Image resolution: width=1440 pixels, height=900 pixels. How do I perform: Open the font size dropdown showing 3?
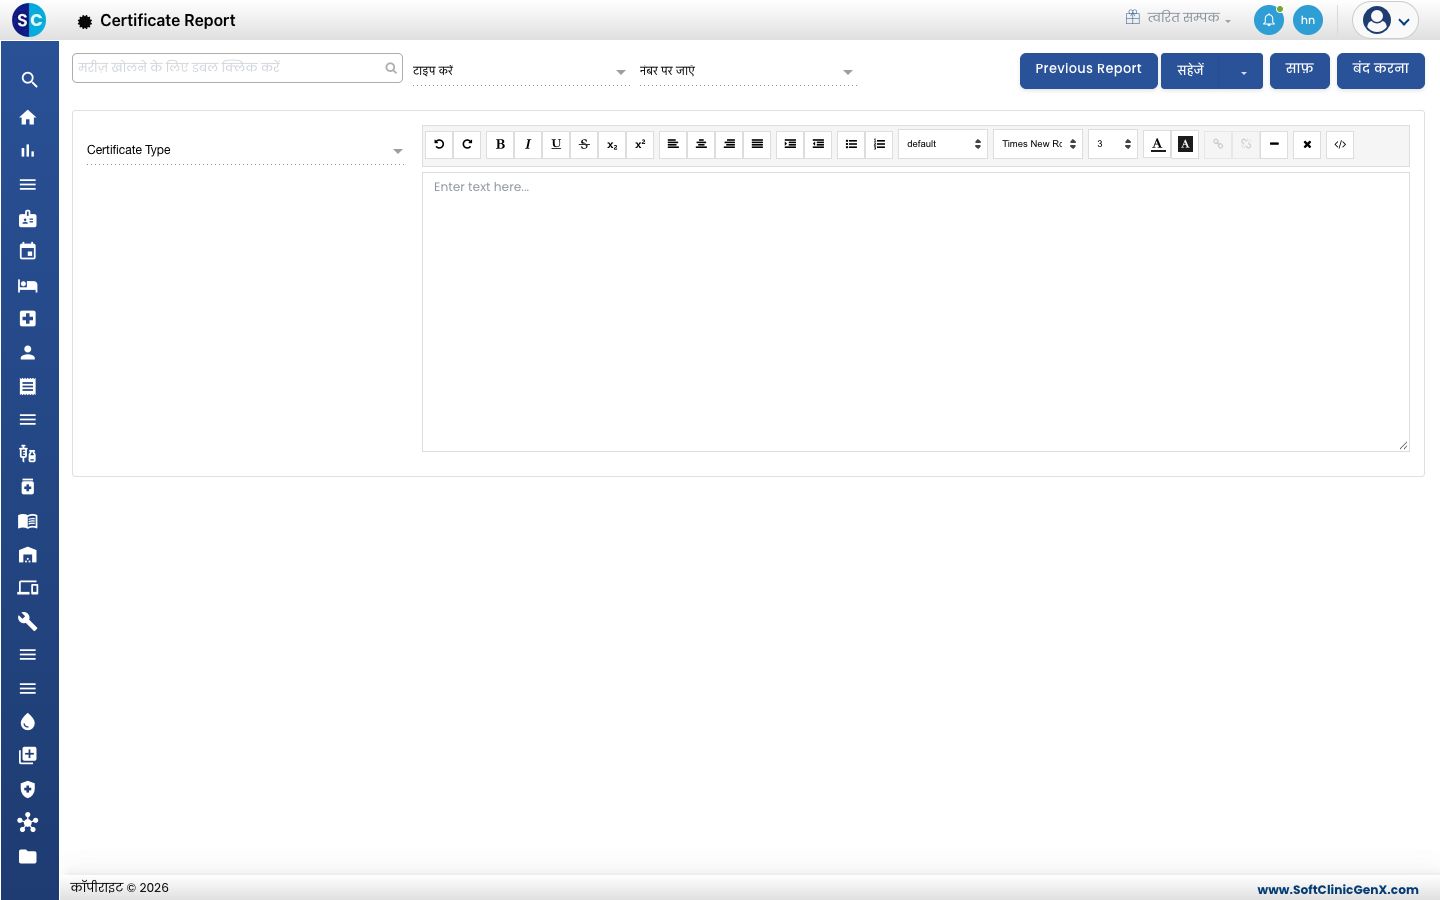point(1113,144)
